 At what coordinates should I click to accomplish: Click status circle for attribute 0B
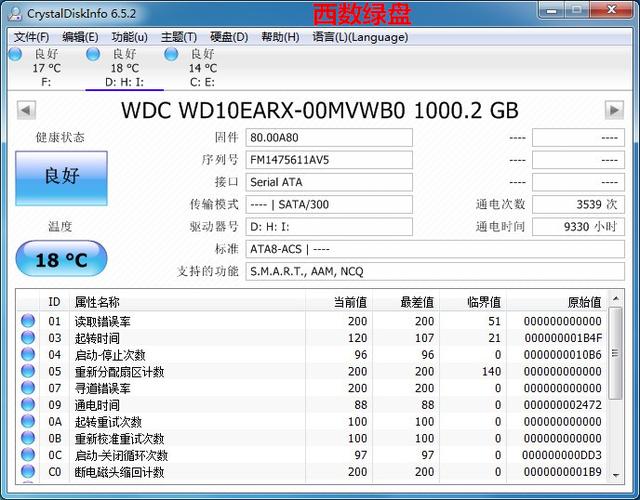pos(28,438)
